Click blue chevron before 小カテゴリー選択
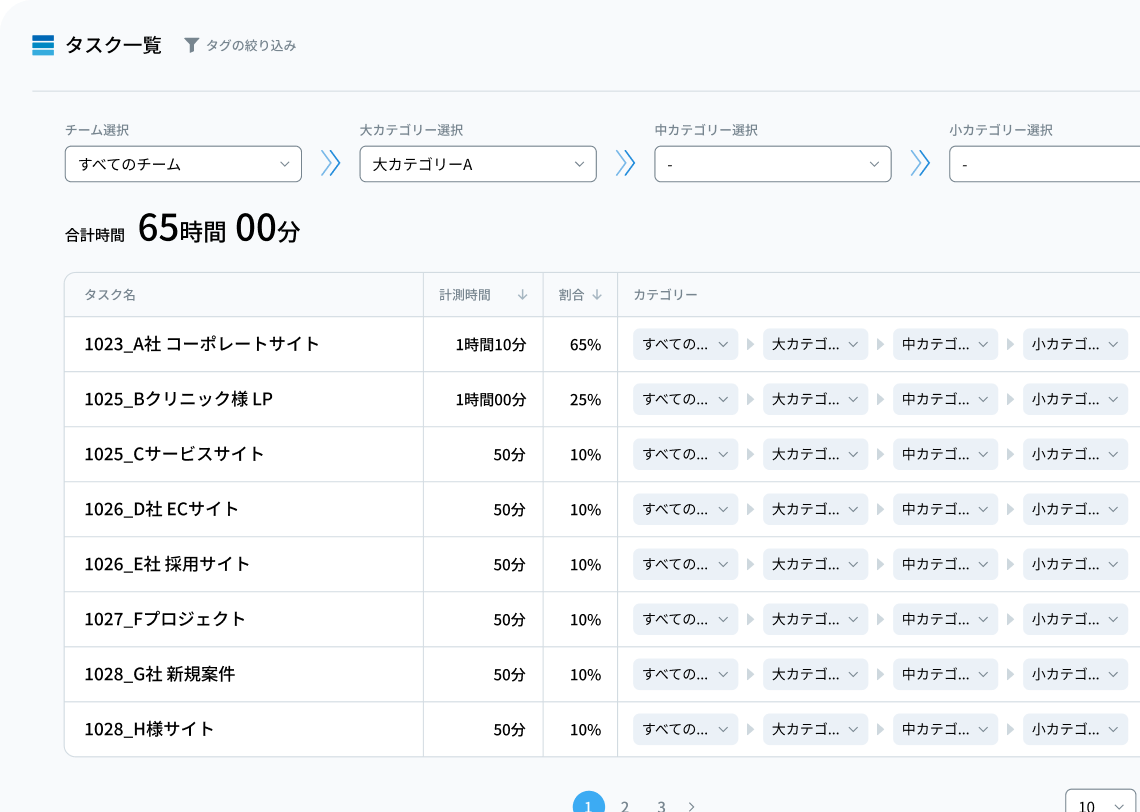The height and width of the screenshot is (812, 1140). (x=919, y=163)
